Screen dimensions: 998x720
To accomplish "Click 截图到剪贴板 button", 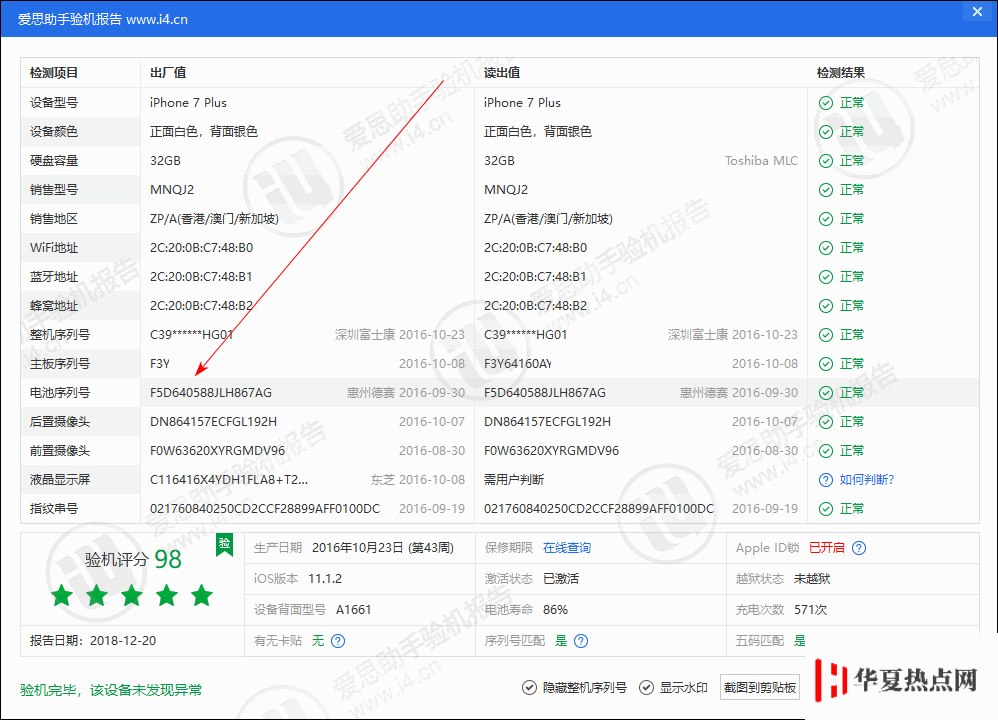I will (759, 688).
